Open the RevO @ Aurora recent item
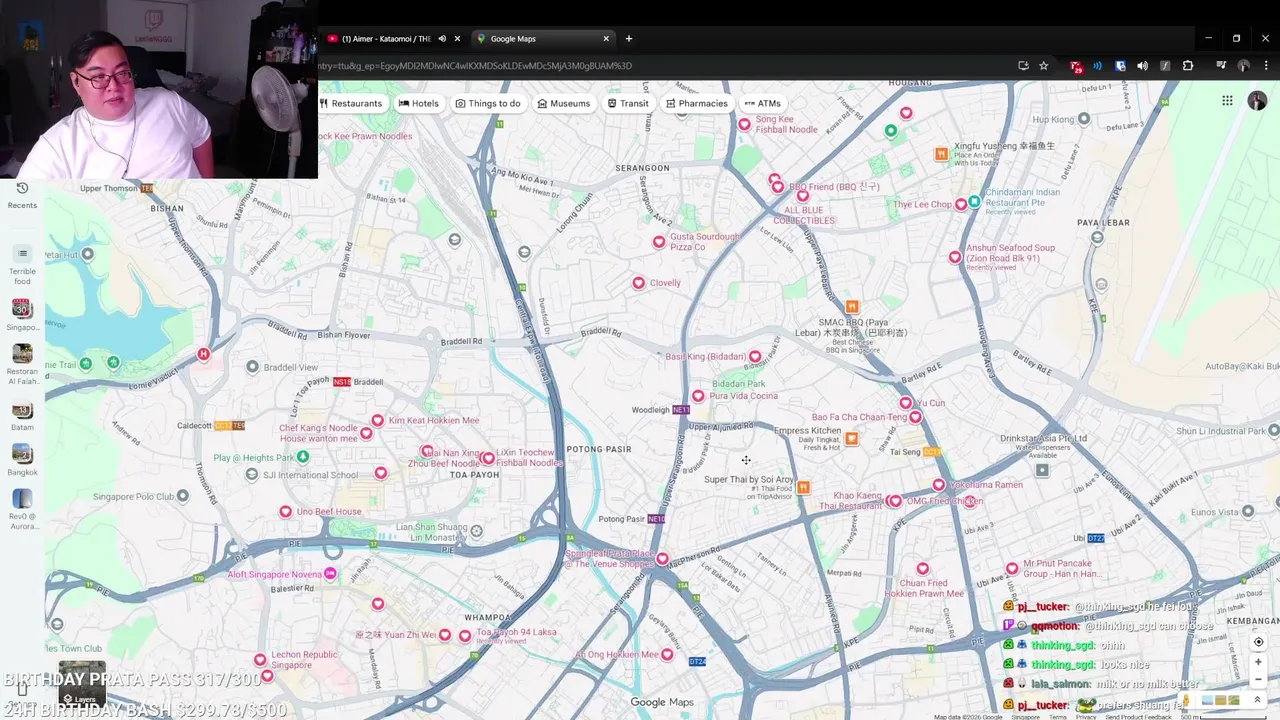The image size is (1280, 720). [22, 508]
